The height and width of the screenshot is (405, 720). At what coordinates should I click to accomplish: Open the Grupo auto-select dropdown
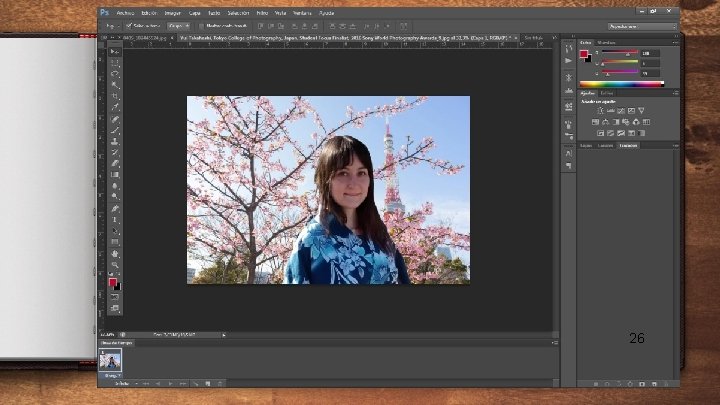point(179,26)
